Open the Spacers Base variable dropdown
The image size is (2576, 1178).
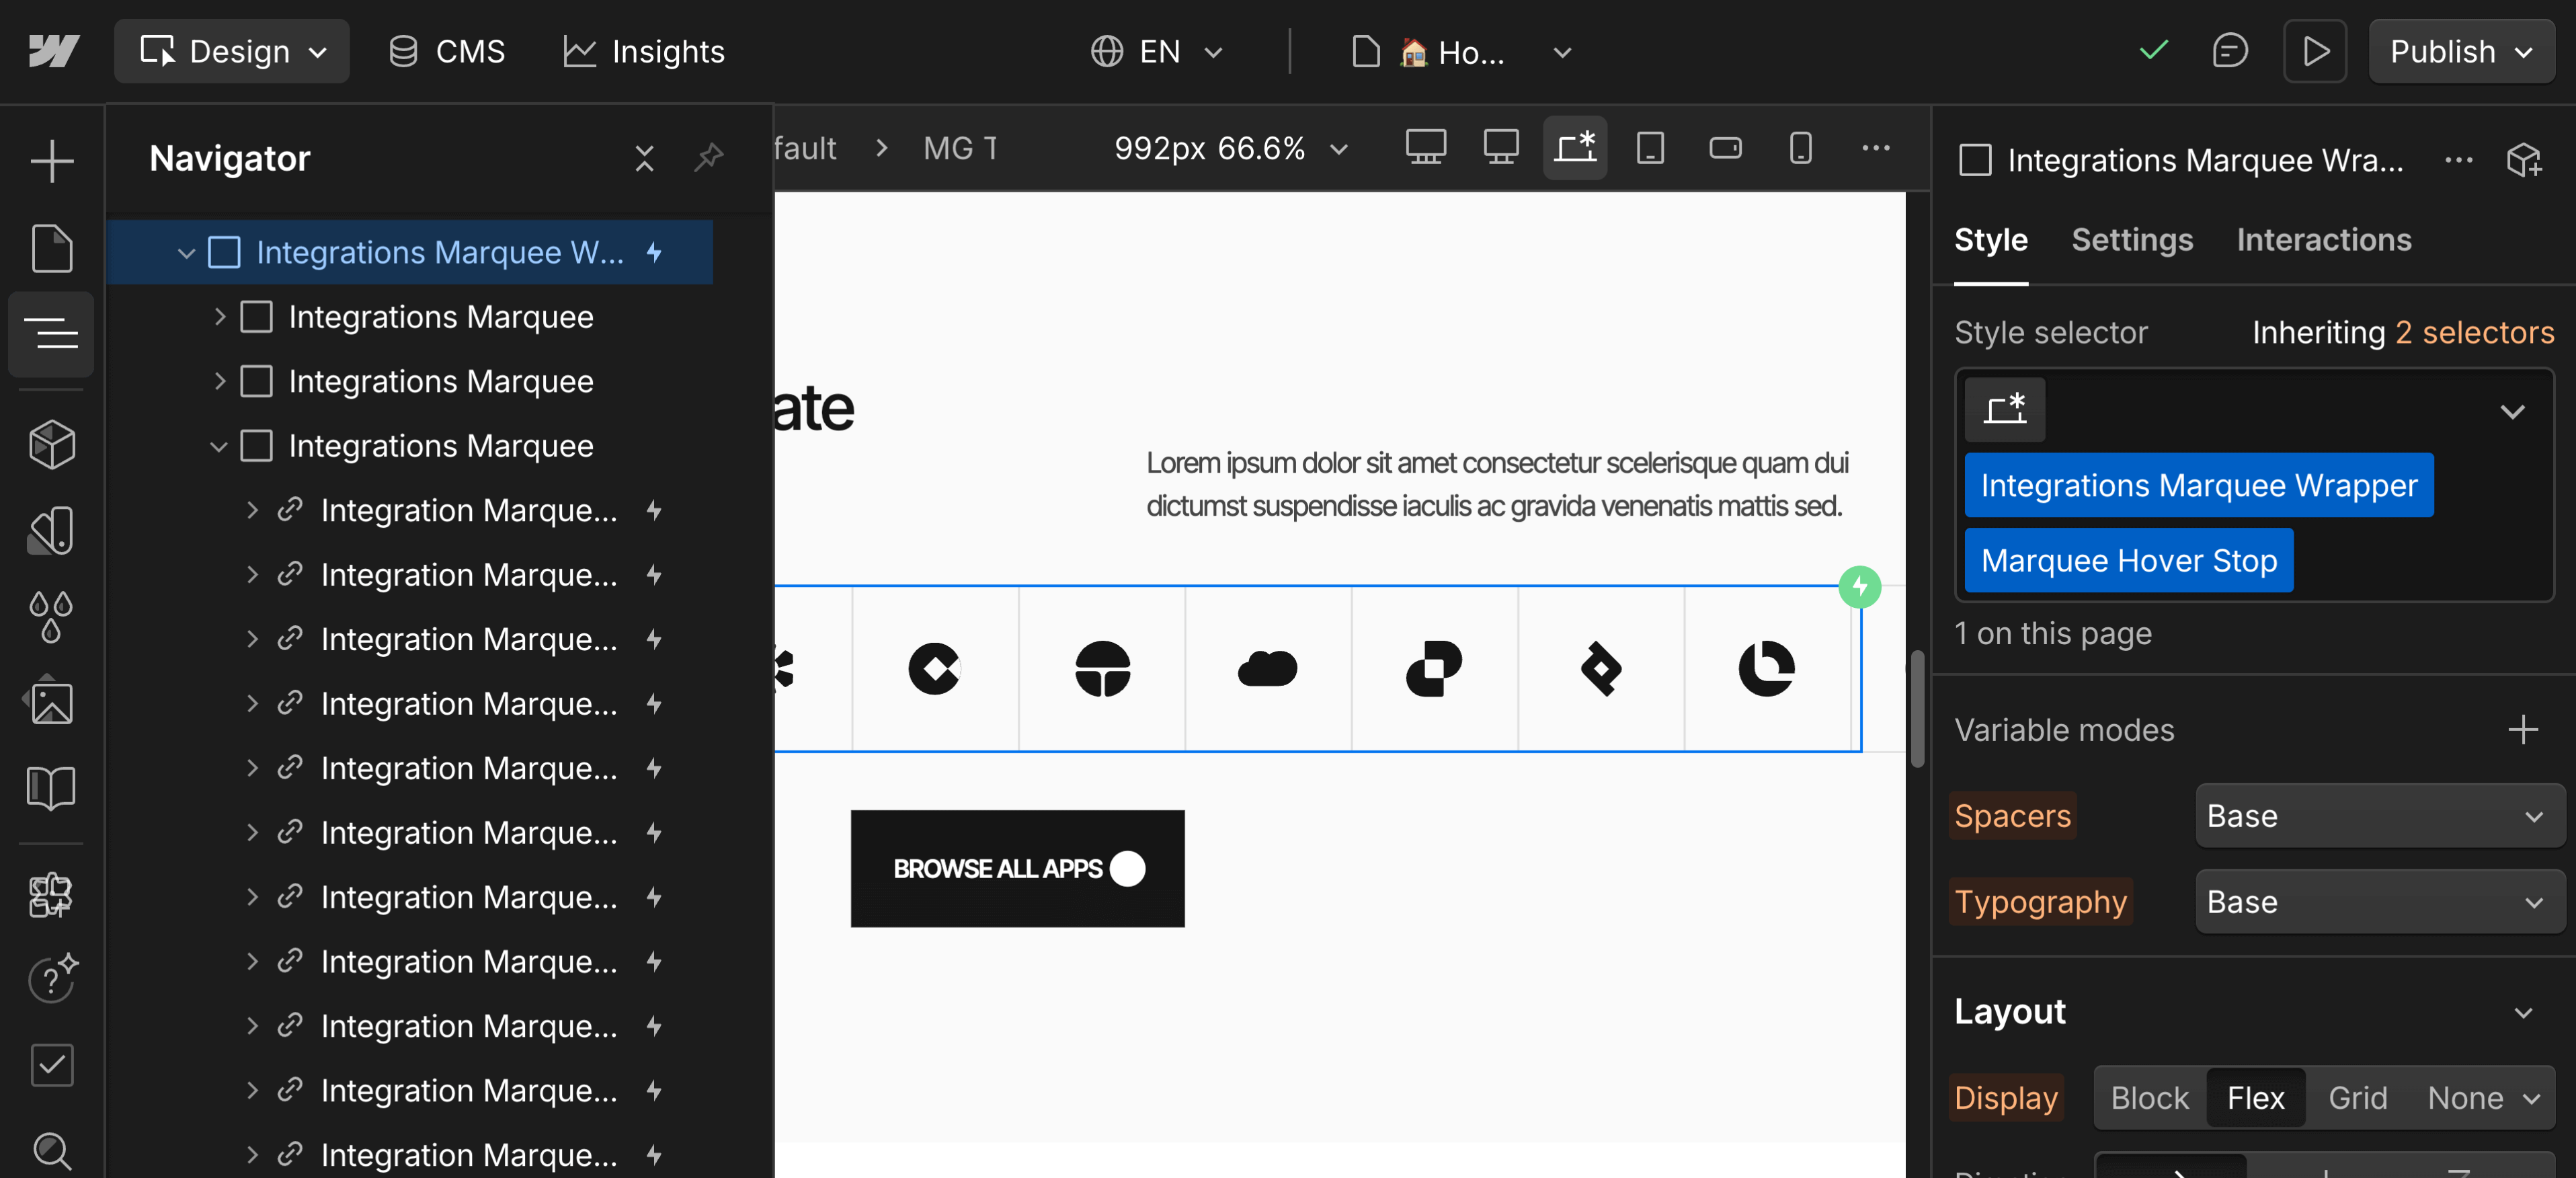2377,816
